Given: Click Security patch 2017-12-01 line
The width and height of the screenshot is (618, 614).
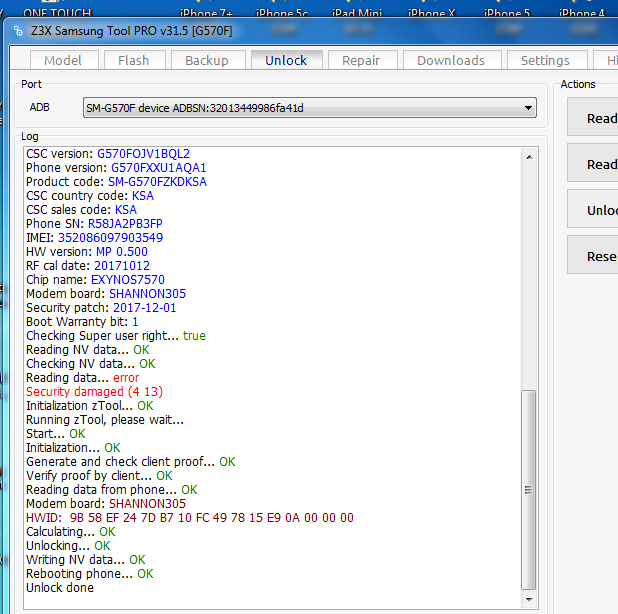Looking at the screenshot, I should click(x=101, y=308).
